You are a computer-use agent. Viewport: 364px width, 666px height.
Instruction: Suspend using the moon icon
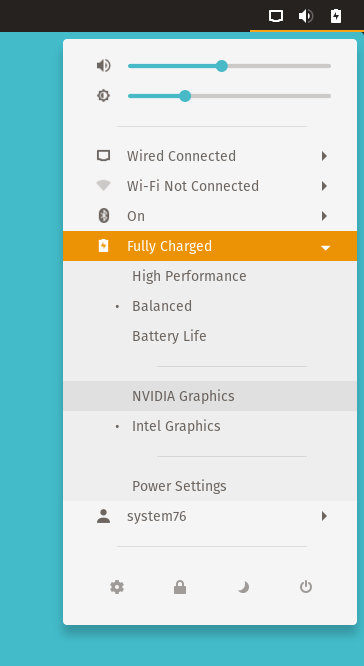pyautogui.click(x=243, y=587)
